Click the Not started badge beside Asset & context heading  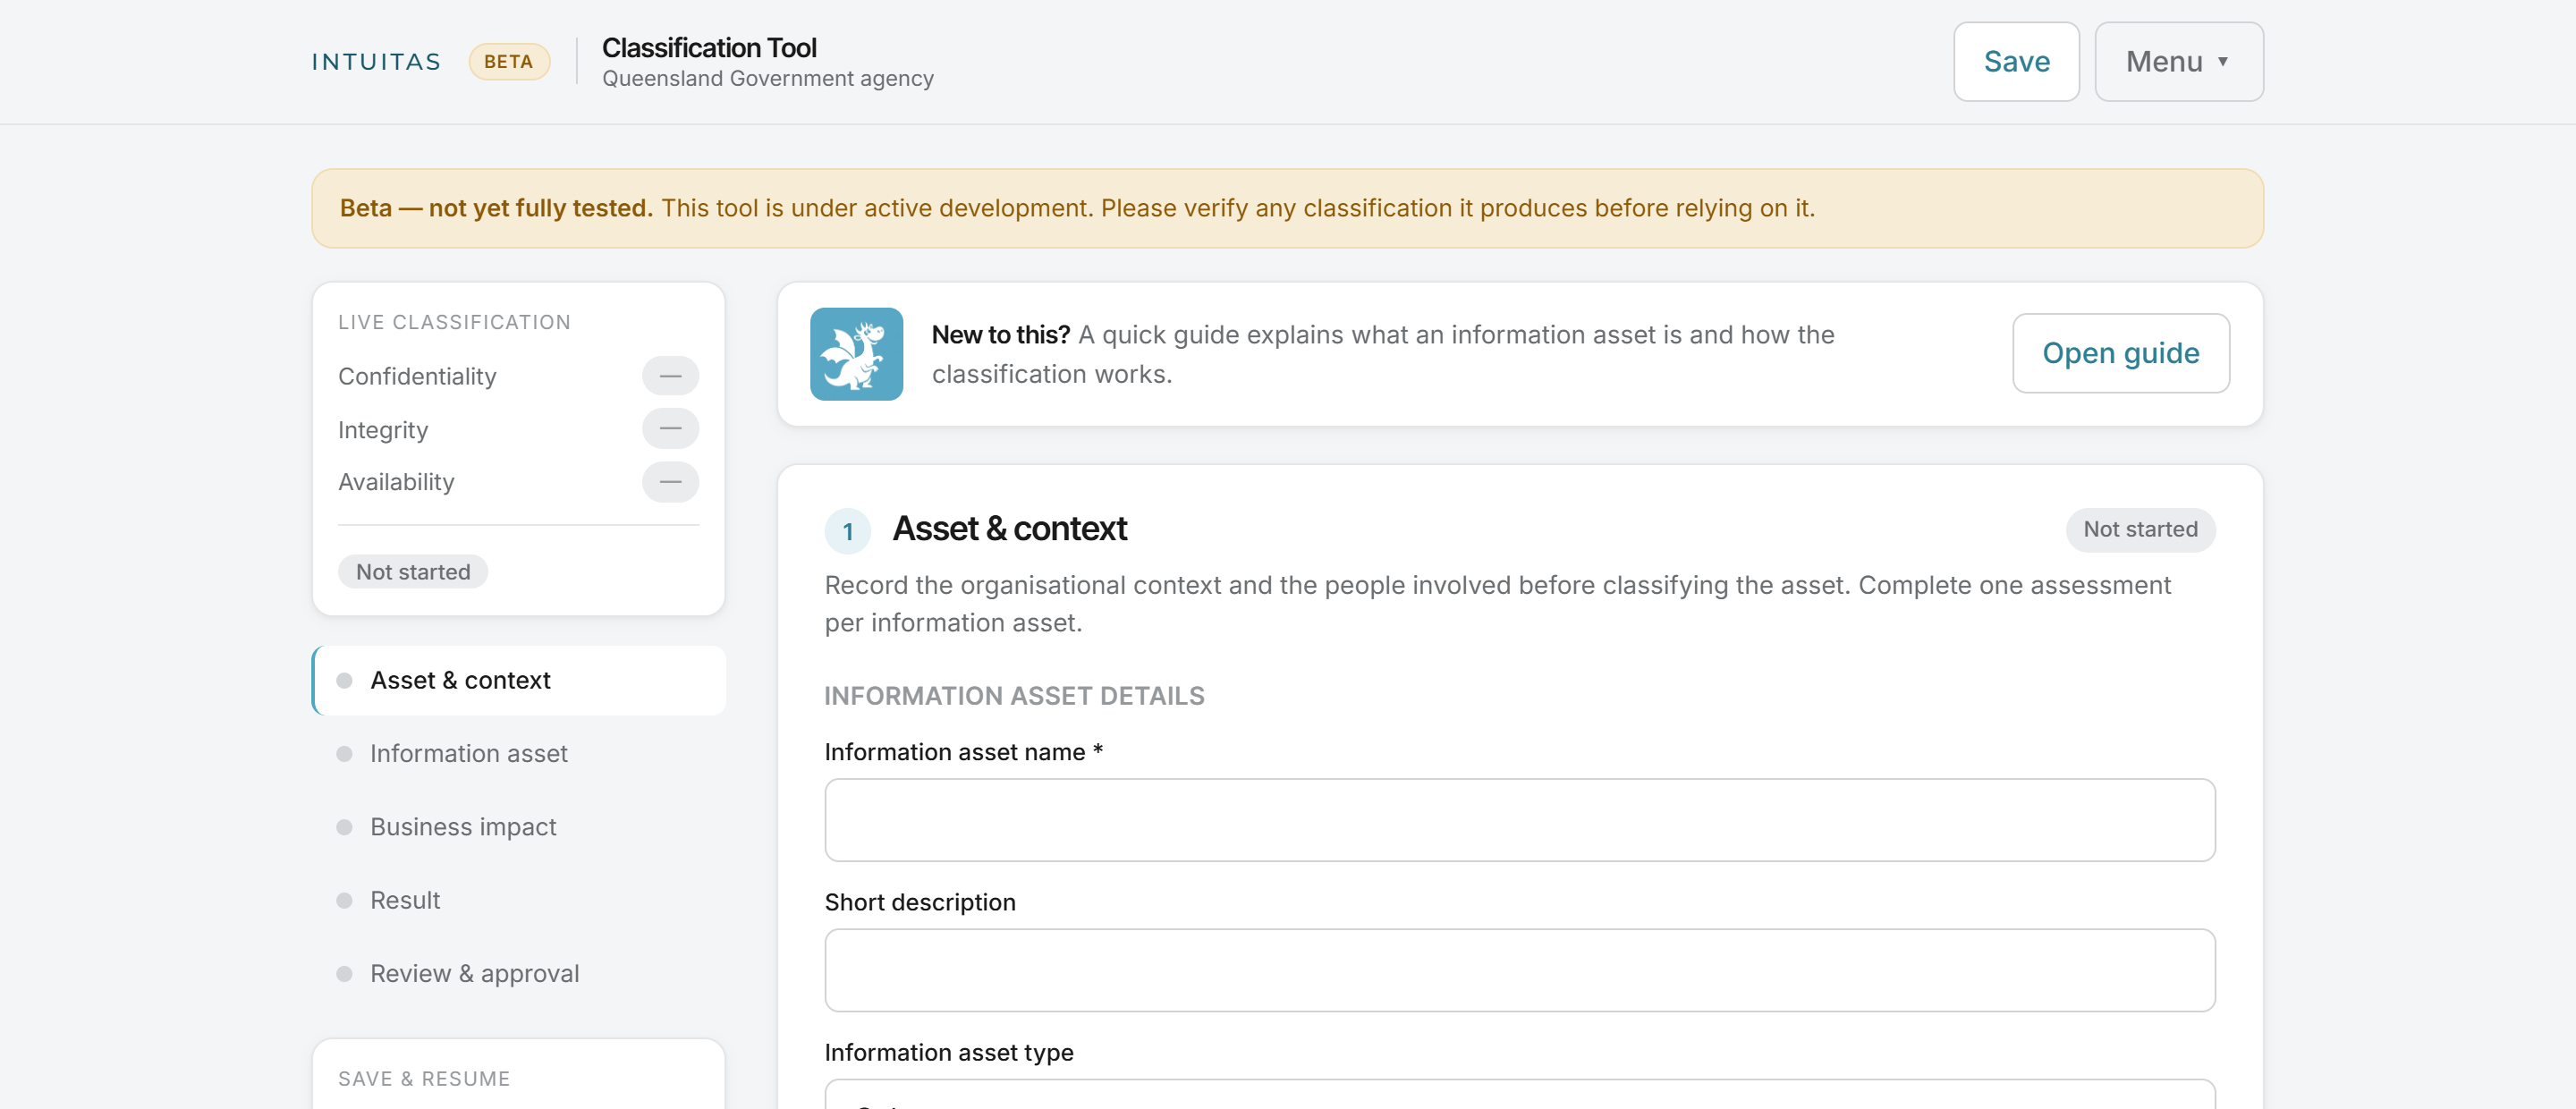(2140, 529)
